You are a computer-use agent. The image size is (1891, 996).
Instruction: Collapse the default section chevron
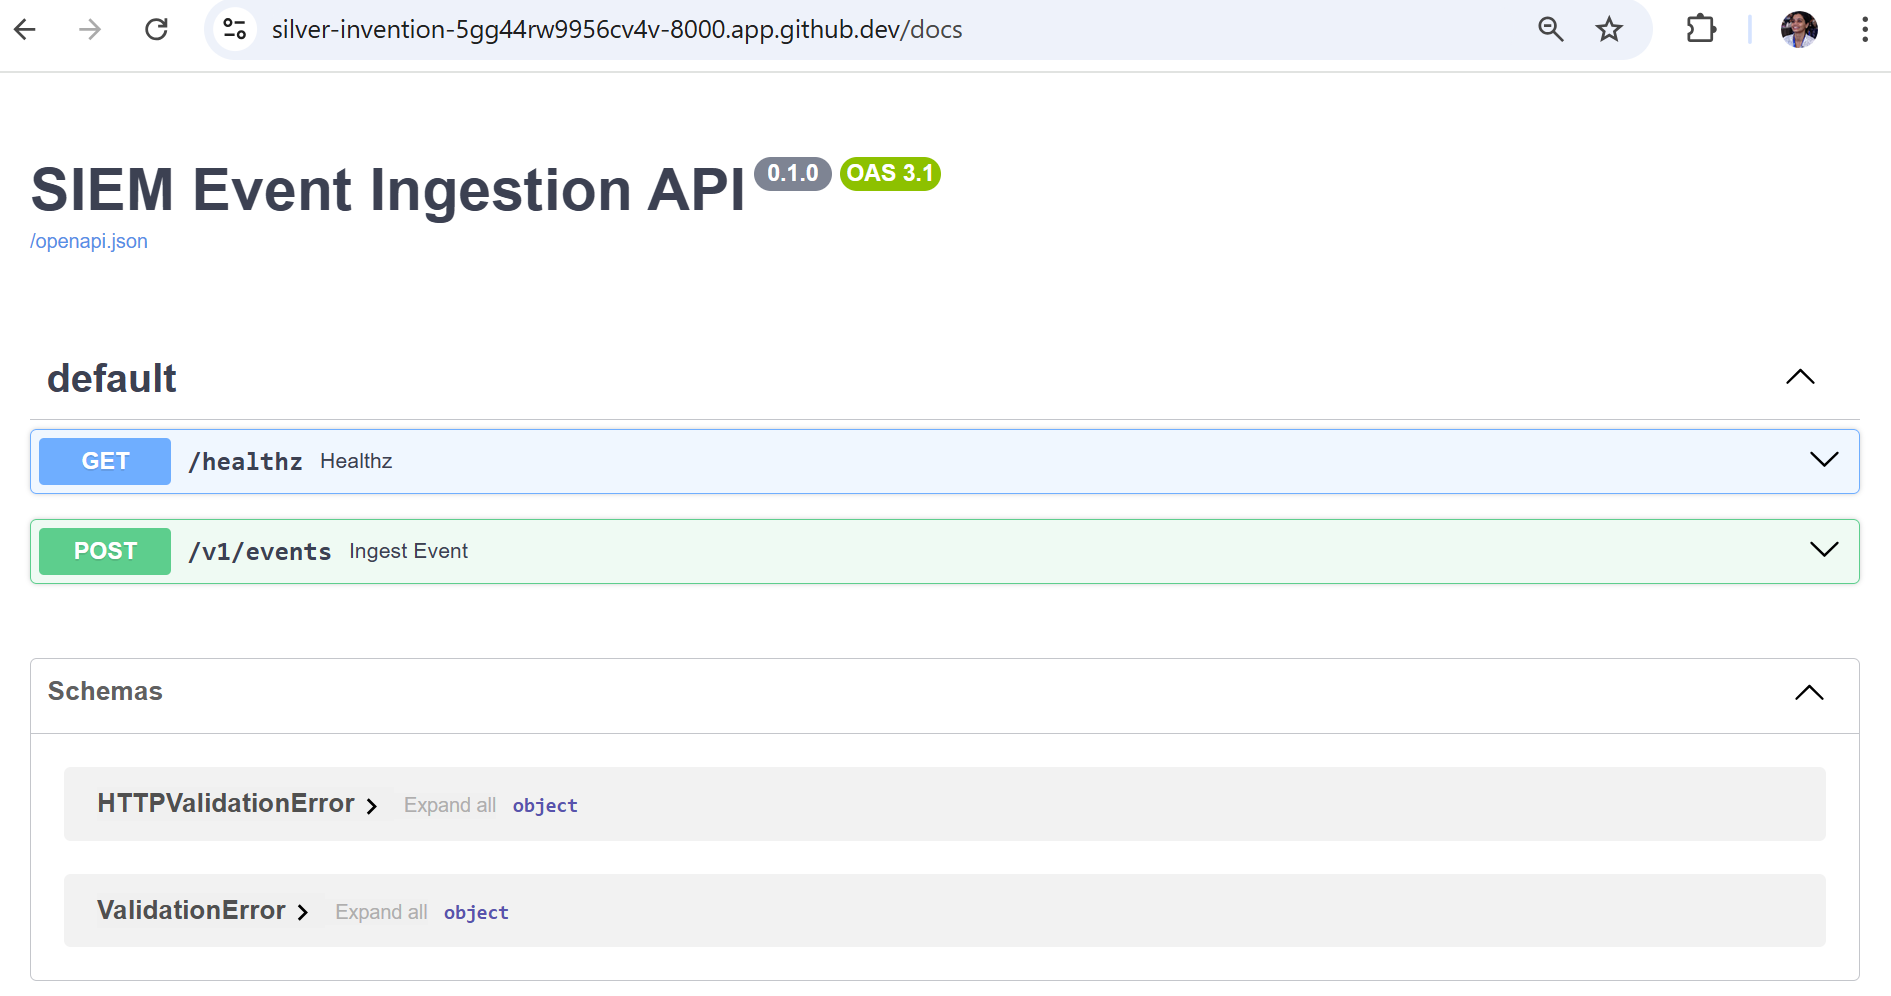click(x=1800, y=377)
